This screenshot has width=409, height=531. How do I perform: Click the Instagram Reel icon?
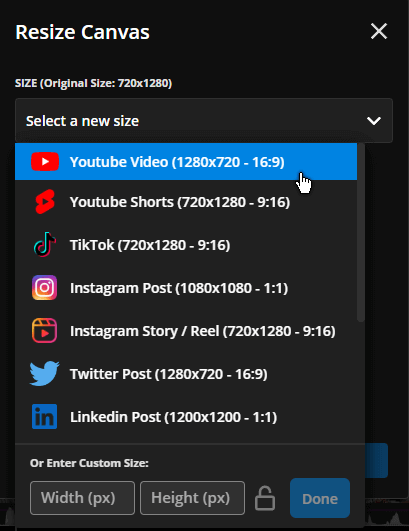pyautogui.click(x=44, y=331)
